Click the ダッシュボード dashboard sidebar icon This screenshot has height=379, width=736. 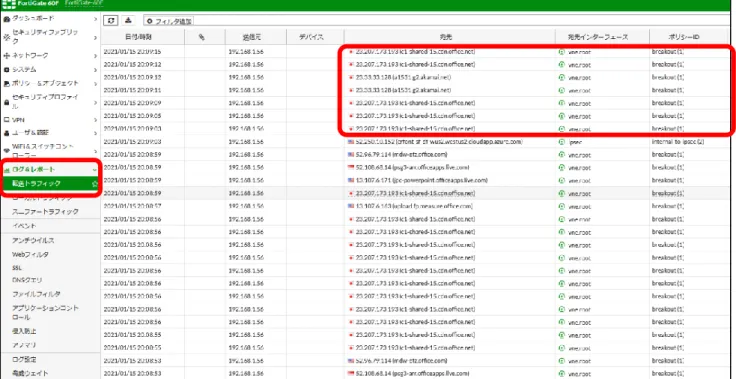[x=7, y=18]
